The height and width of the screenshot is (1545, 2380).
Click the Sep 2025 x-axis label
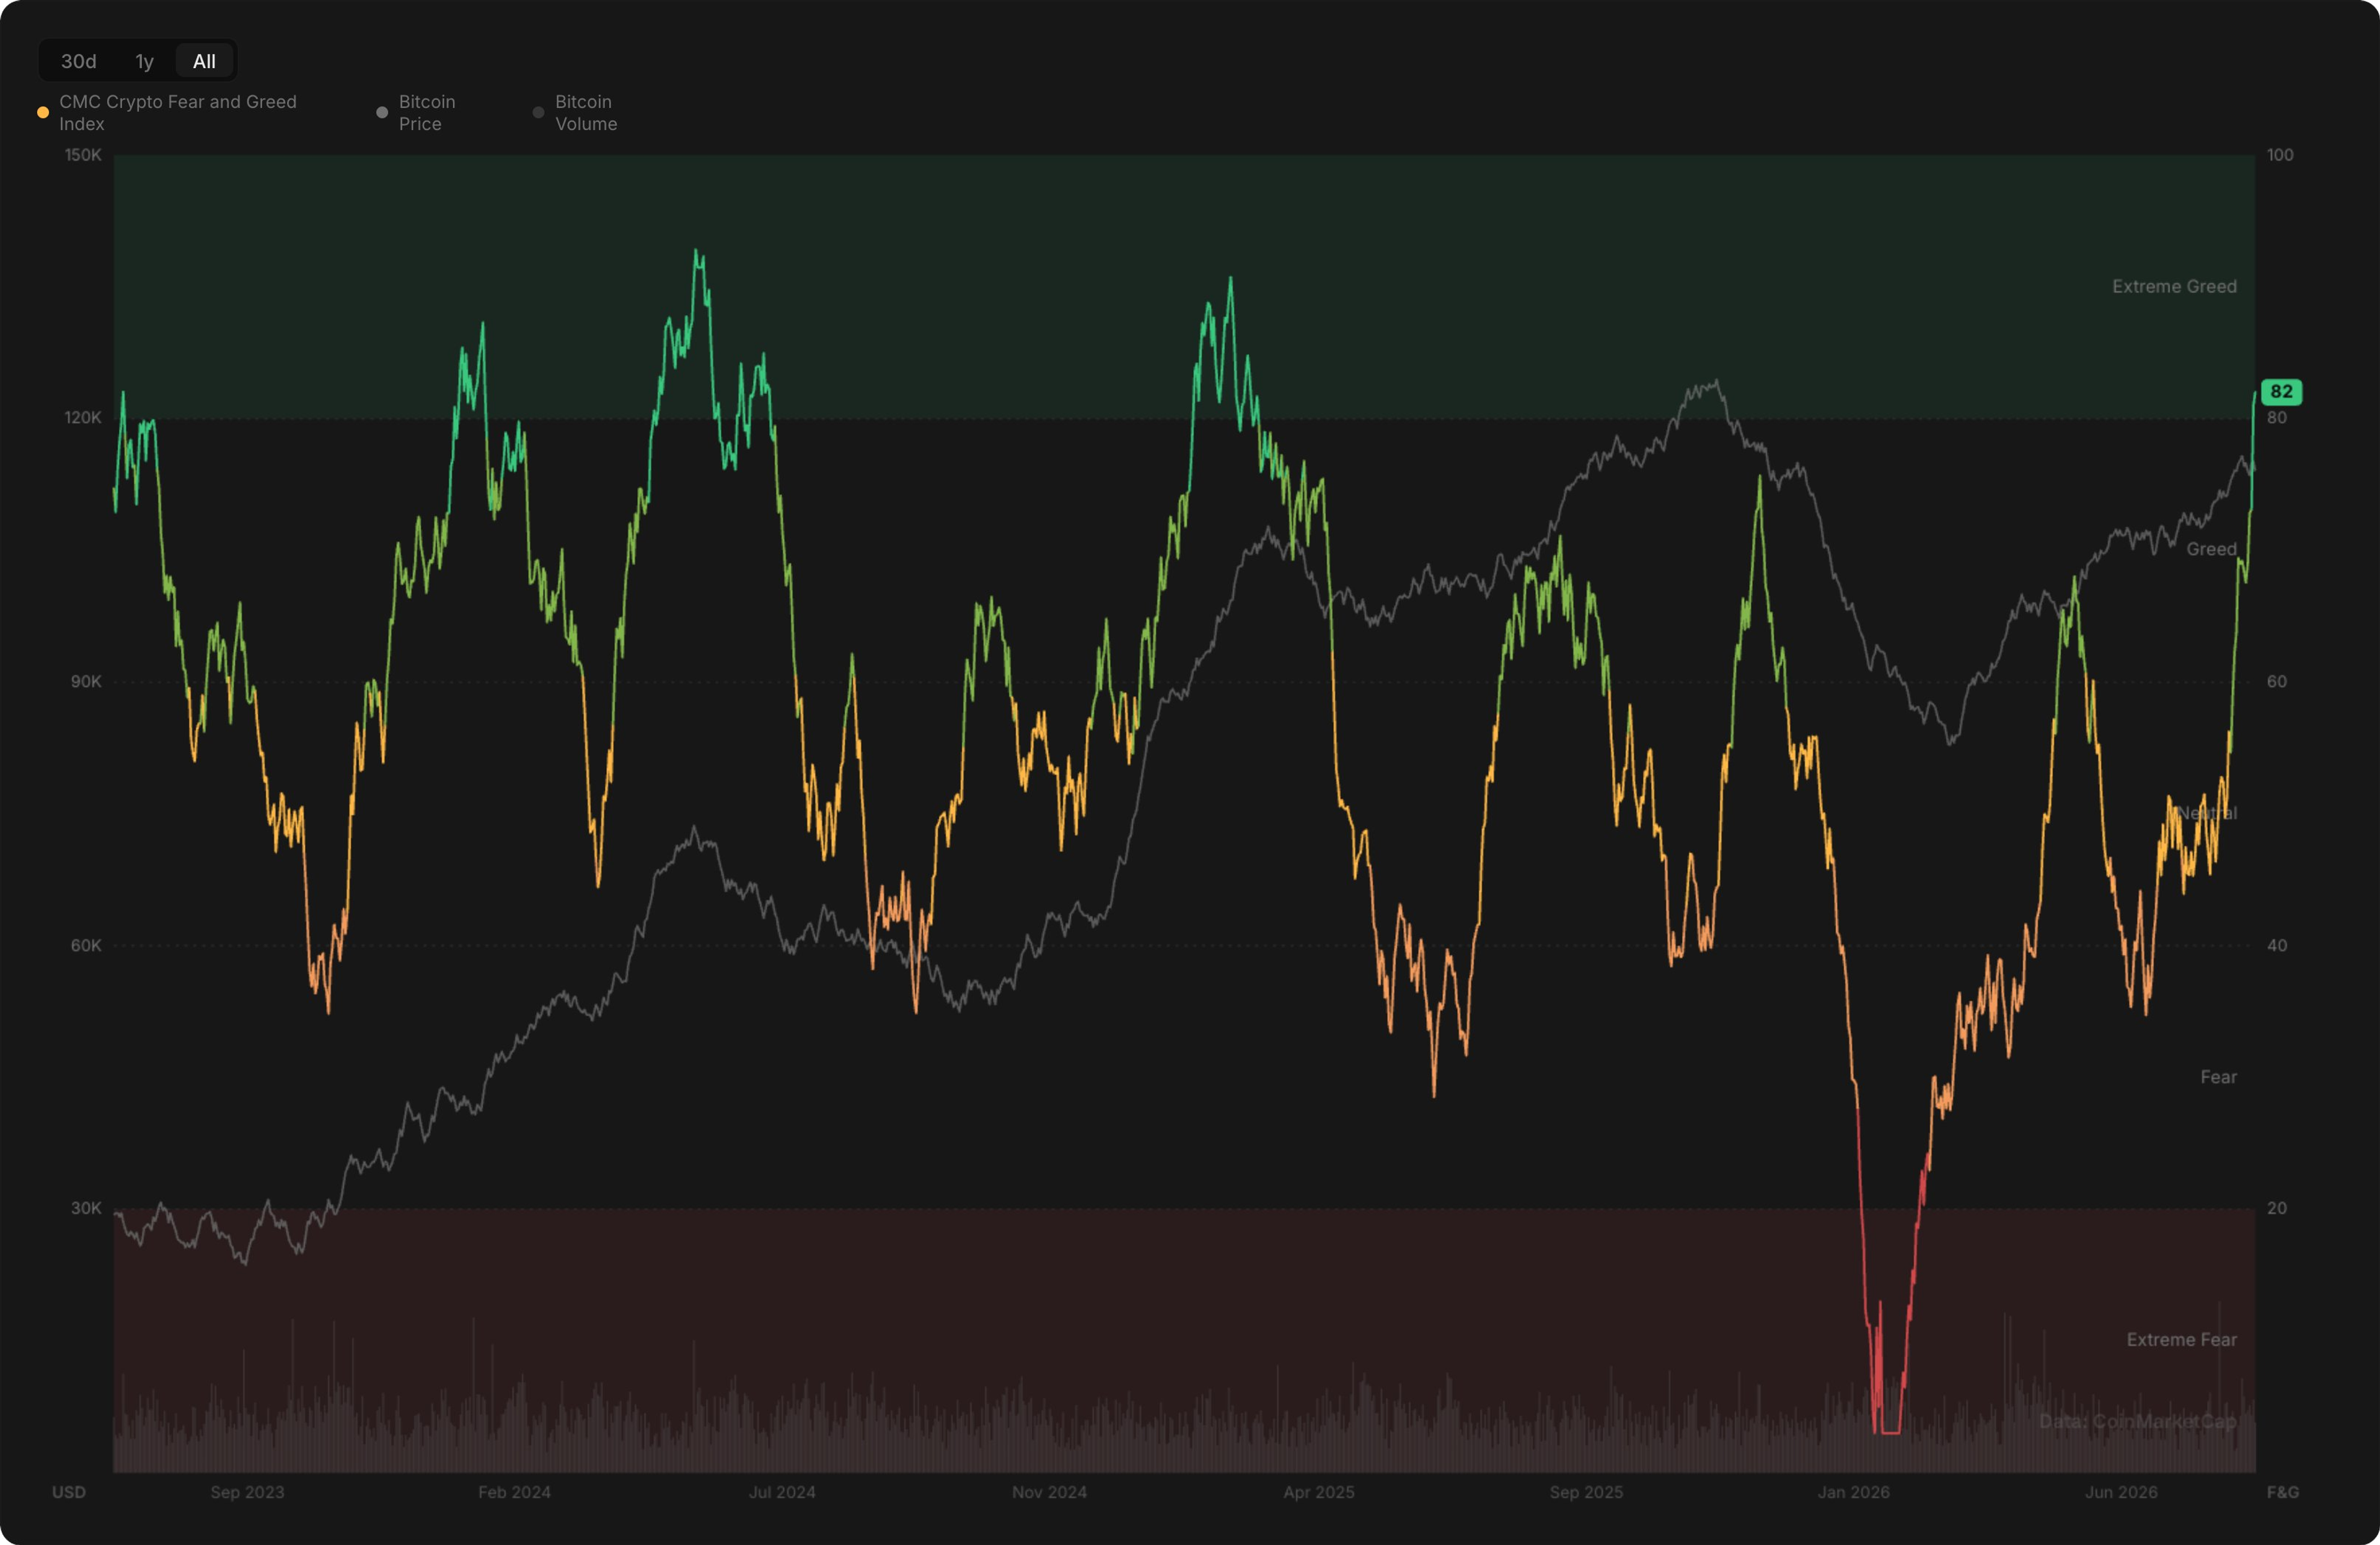tap(1586, 1492)
